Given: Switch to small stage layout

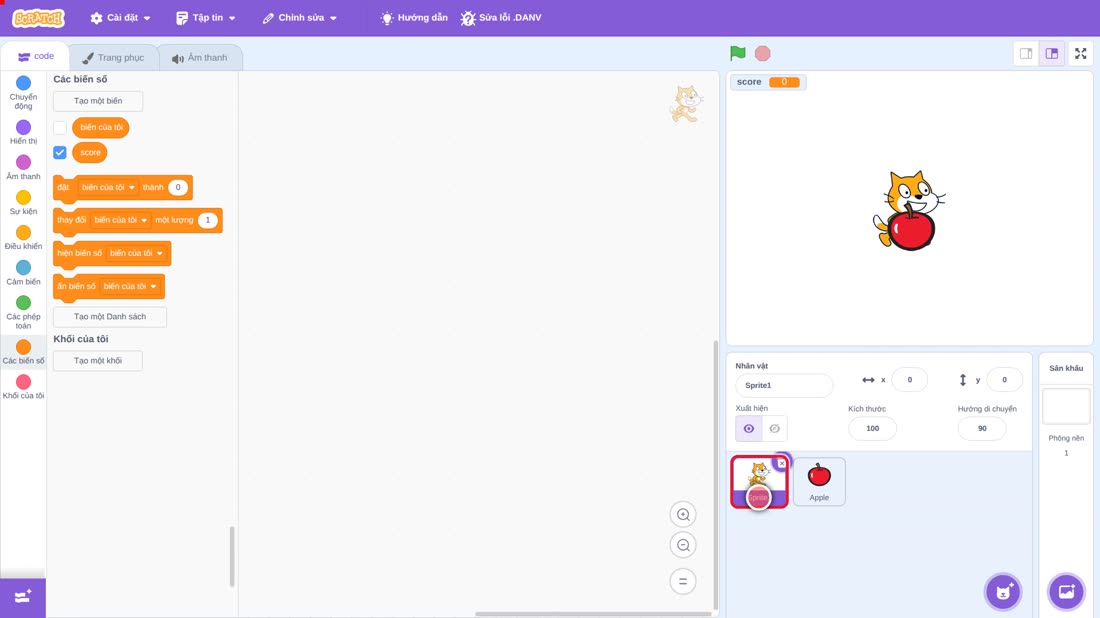Looking at the screenshot, I should [1026, 53].
